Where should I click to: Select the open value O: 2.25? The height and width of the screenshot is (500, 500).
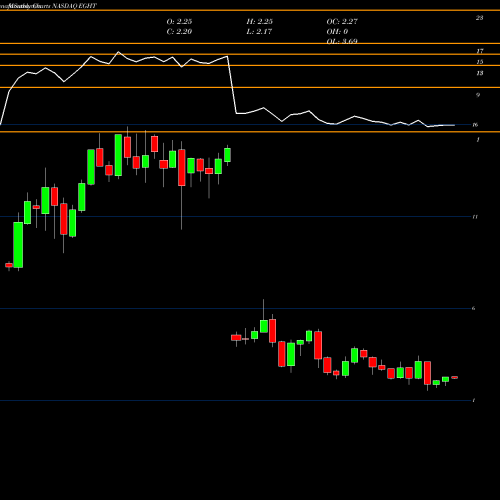179,21
